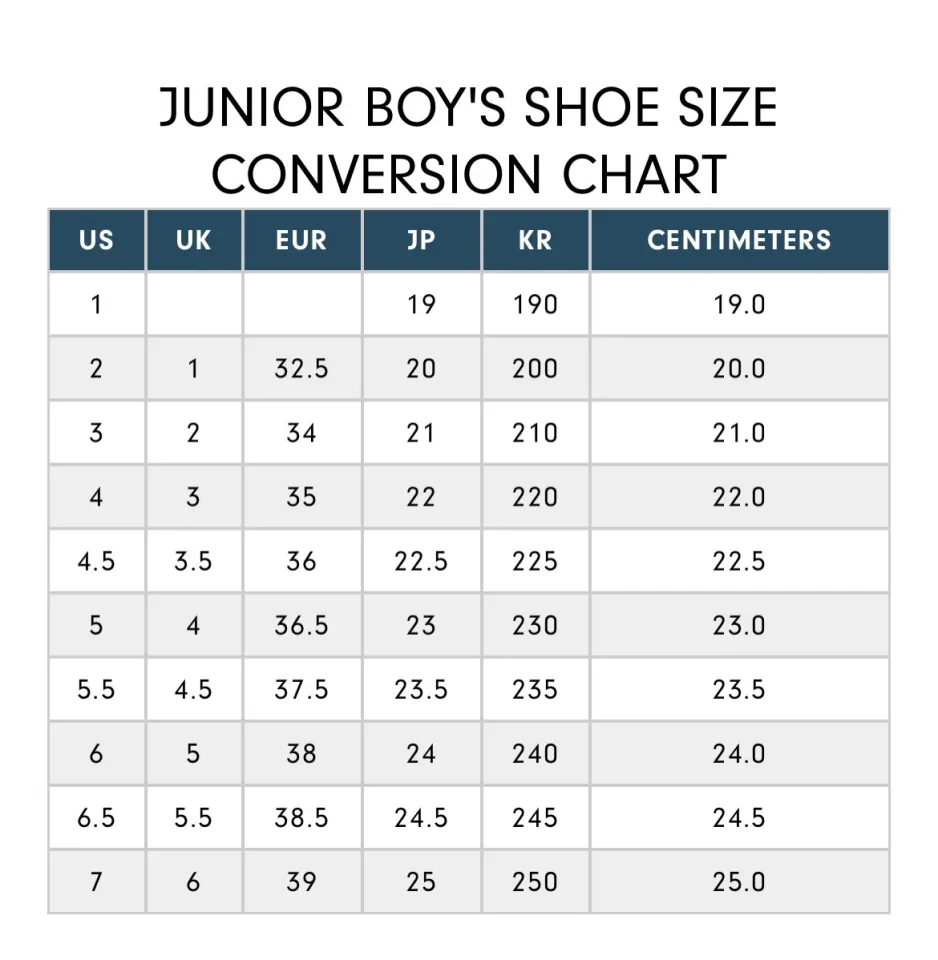The height and width of the screenshot is (960, 938).
Task: Select the EUR 37.5 cell
Action: [301, 690]
